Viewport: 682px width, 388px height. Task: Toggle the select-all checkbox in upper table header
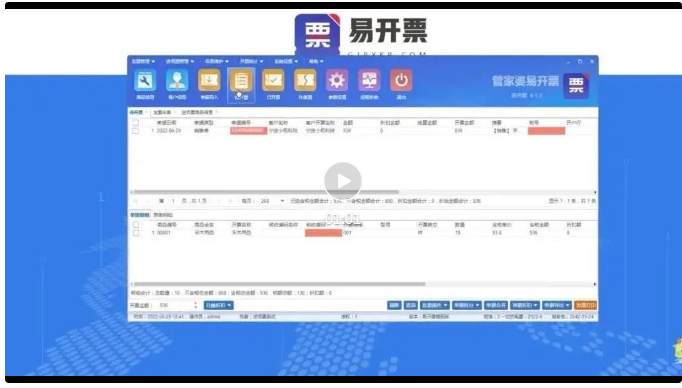coord(136,123)
